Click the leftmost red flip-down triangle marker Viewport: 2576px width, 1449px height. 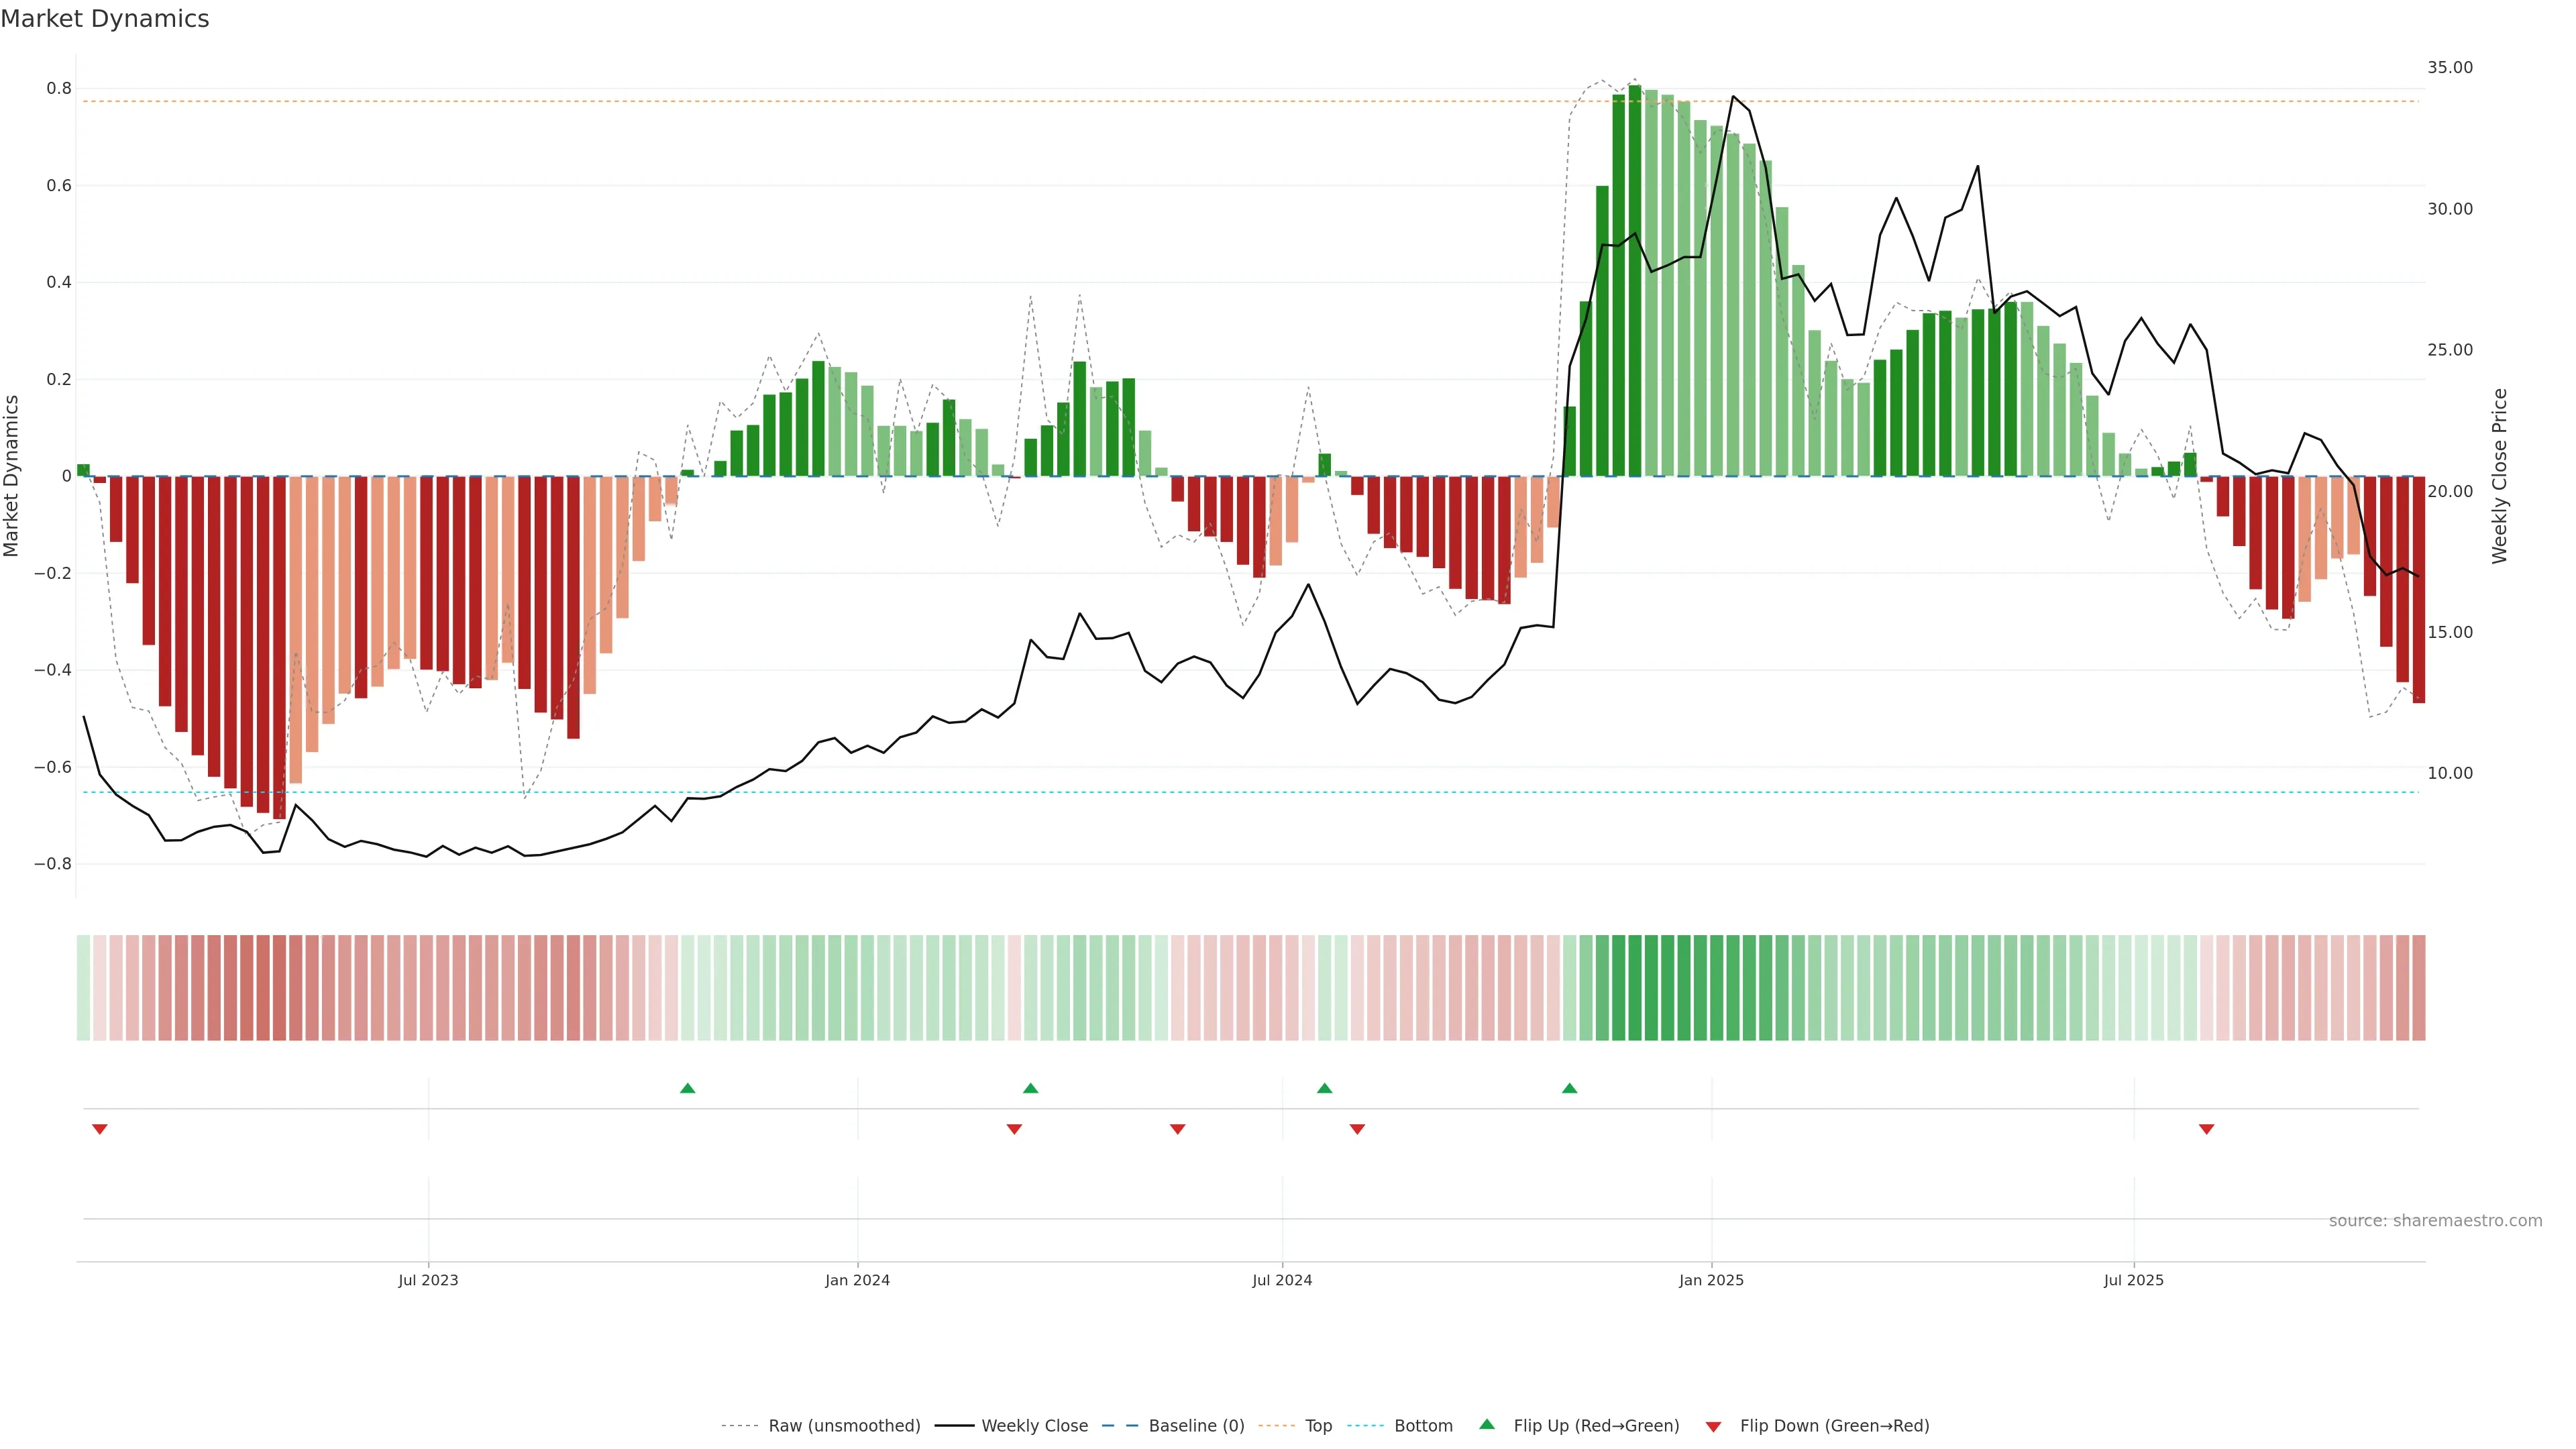click(x=99, y=1129)
